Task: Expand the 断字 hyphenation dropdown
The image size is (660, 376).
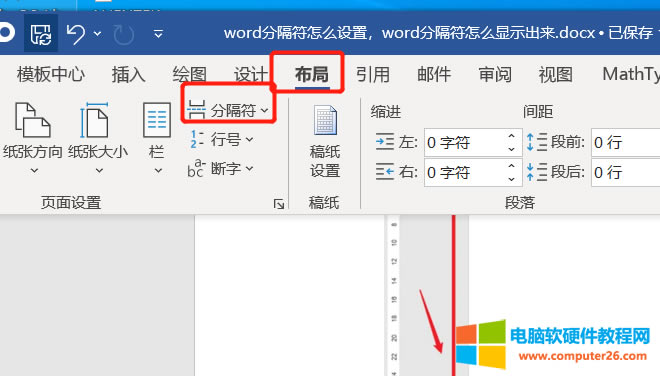Action: pyautogui.click(x=221, y=169)
